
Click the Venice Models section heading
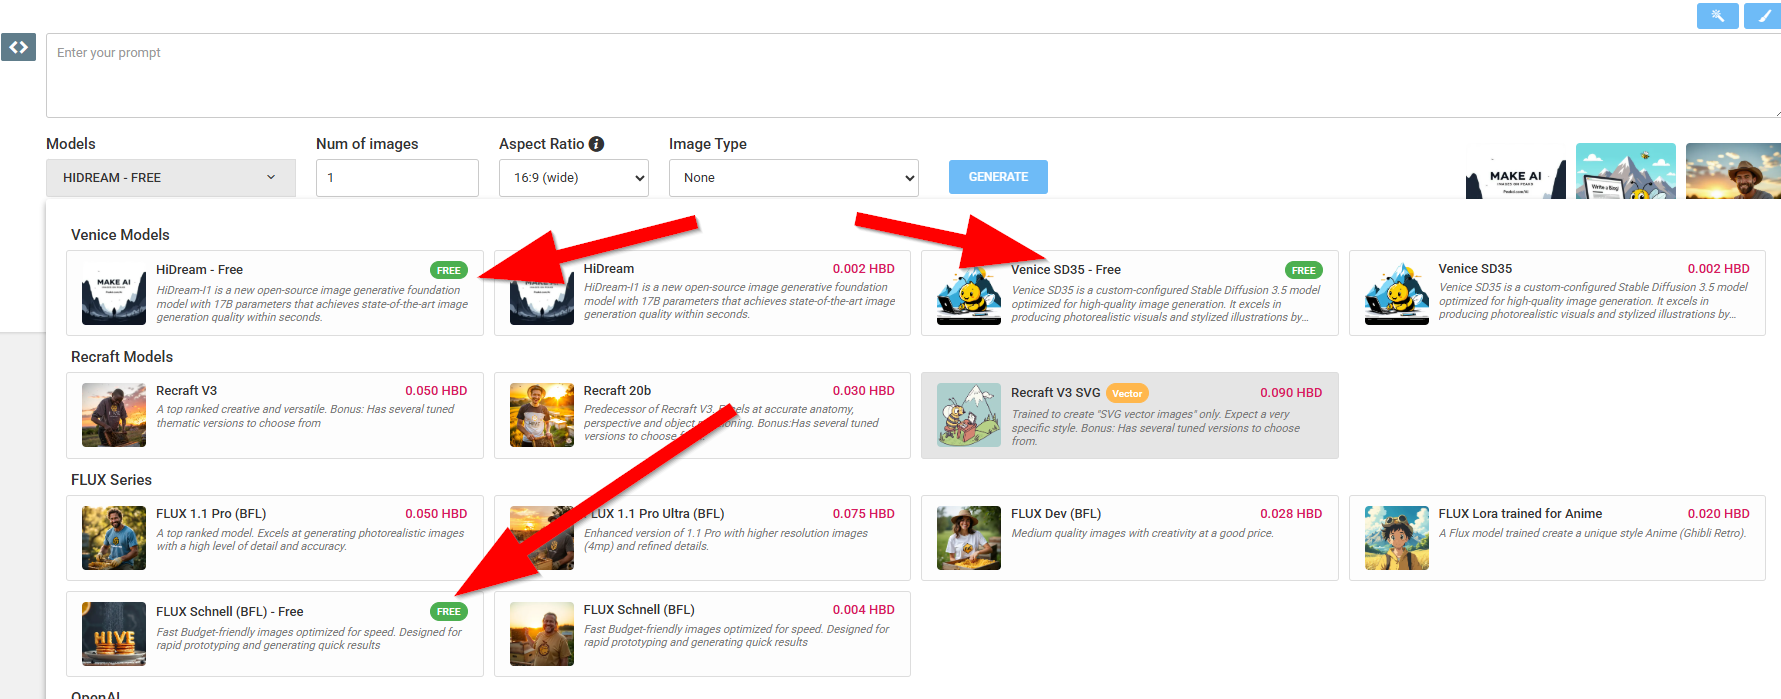tap(120, 235)
